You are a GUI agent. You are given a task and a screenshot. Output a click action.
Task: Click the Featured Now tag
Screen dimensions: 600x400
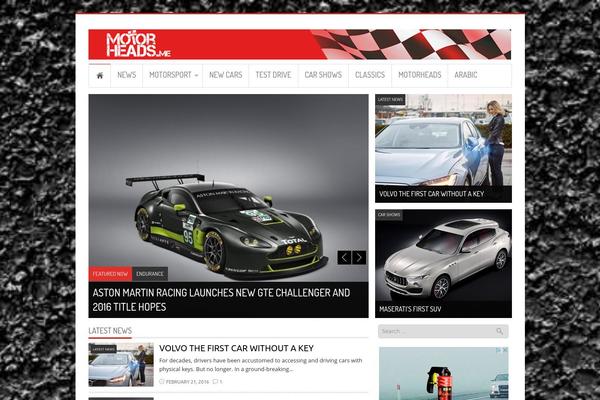(110, 274)
